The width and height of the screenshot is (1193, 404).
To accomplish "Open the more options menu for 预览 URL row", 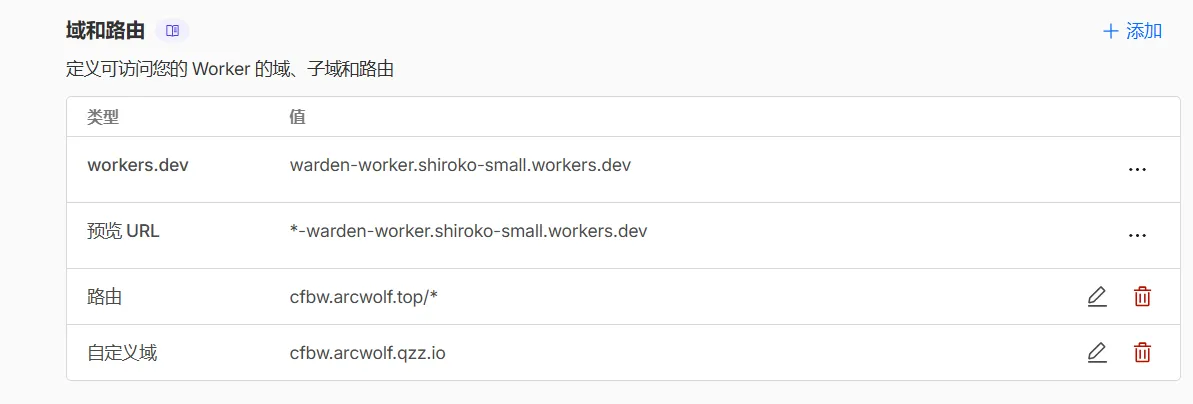I will tap(1137, 236).
